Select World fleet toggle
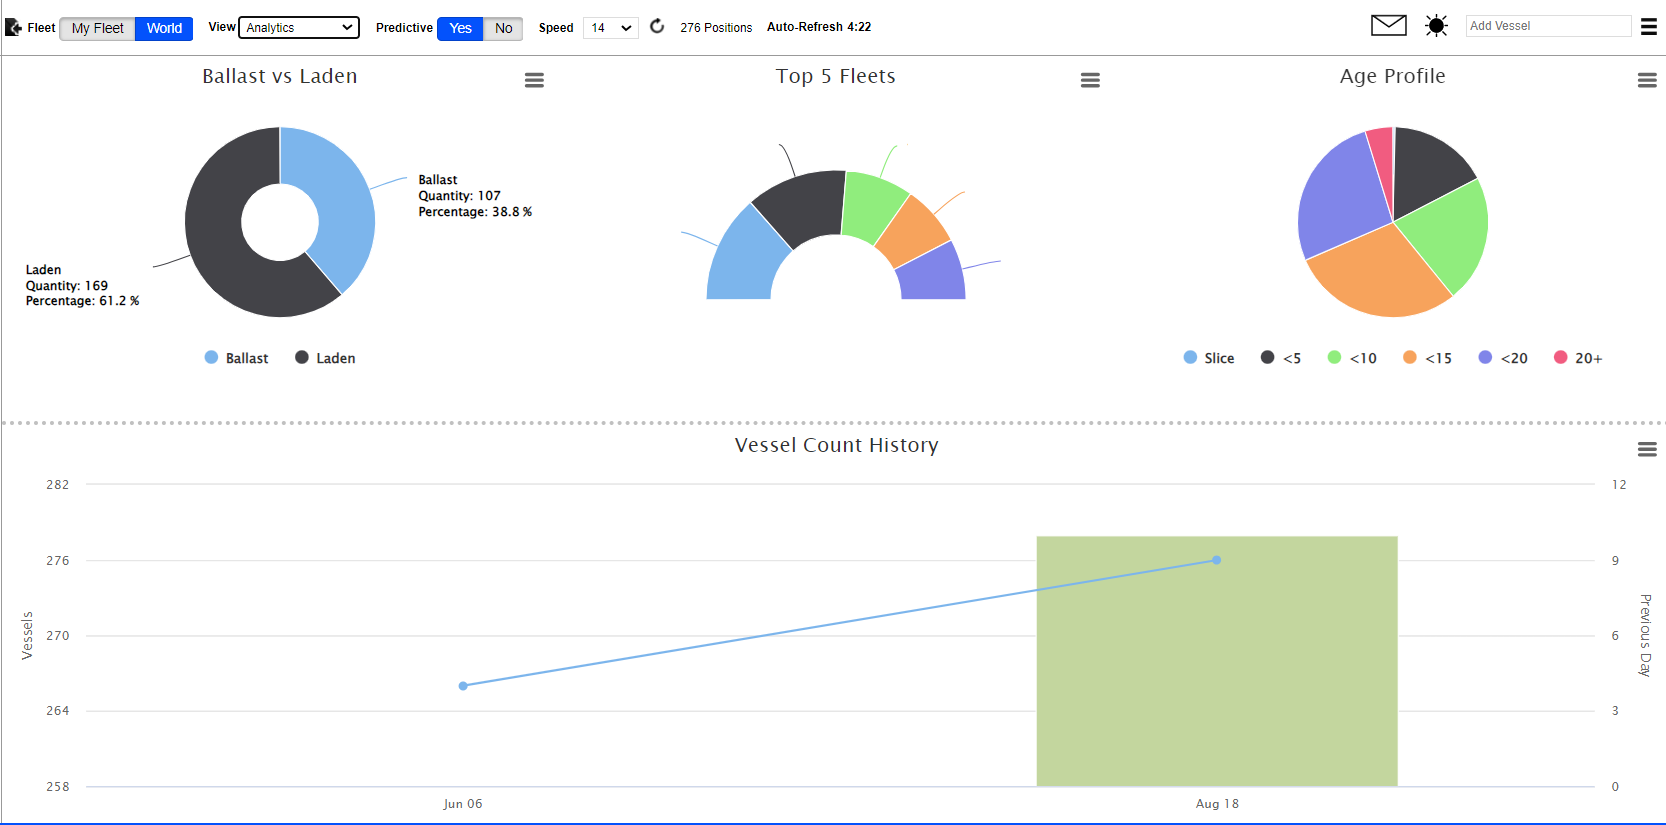The height and width of the screenshot is (825, 1666). [164, 28]
